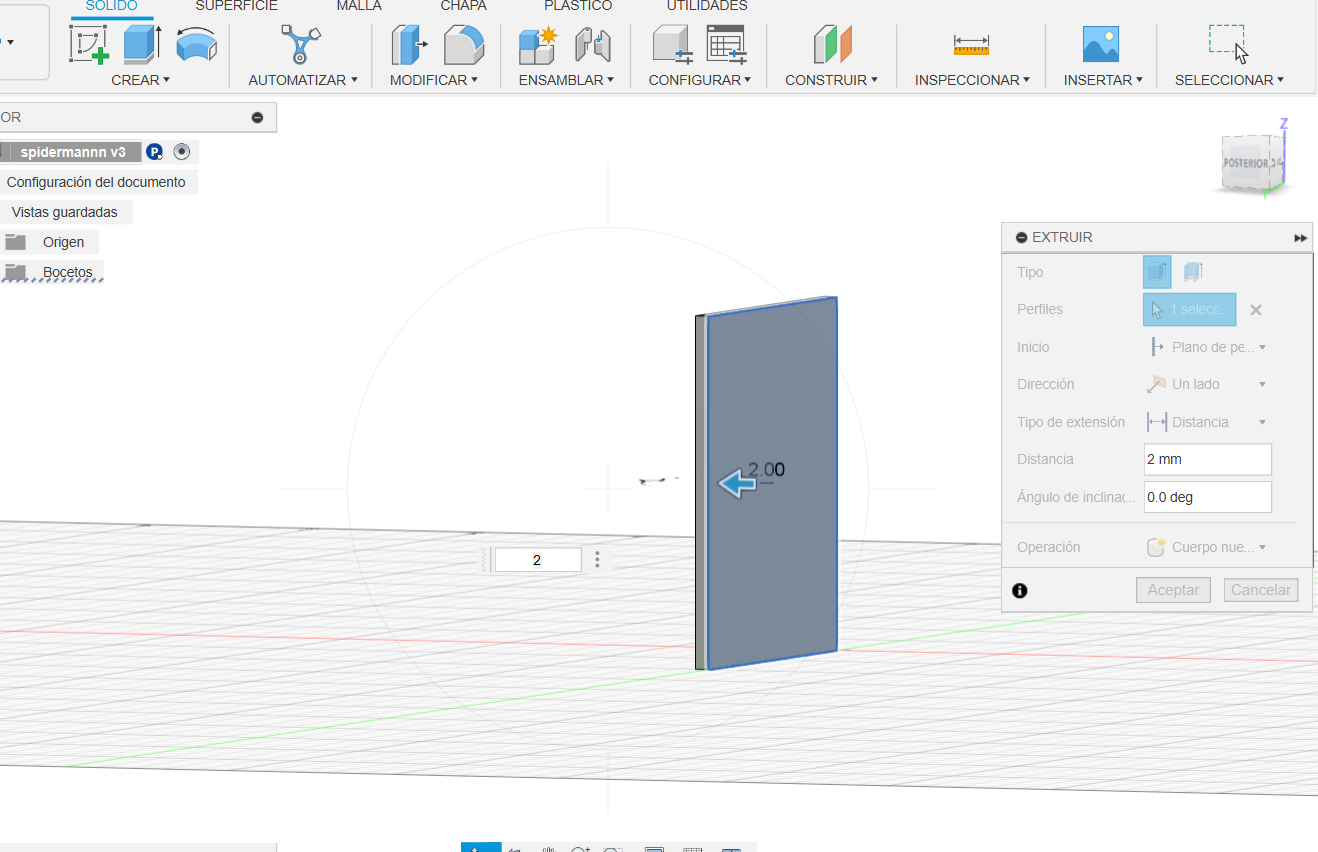The height and width of the screenshot is (852, 1318).
Task: Collapse the browser panel with minus icon
Action: click(x=257, y=118)
